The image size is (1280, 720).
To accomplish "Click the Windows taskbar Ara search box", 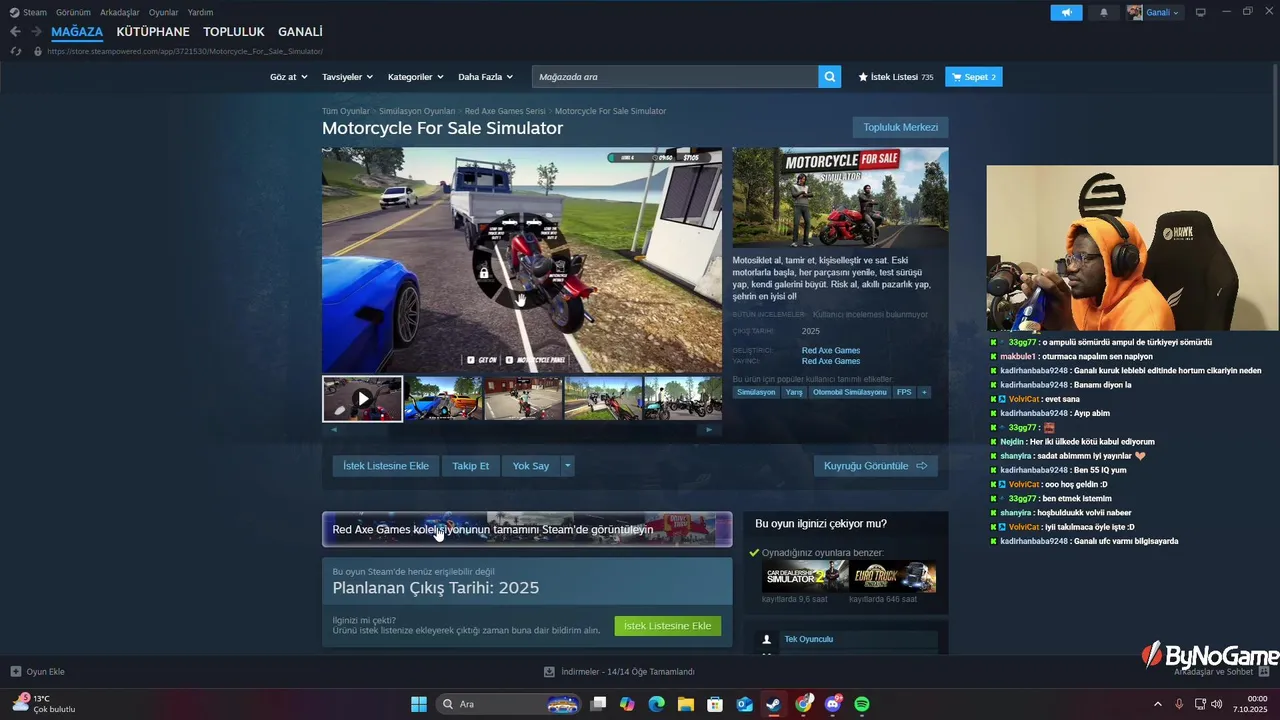I will [x=508, y=704].
